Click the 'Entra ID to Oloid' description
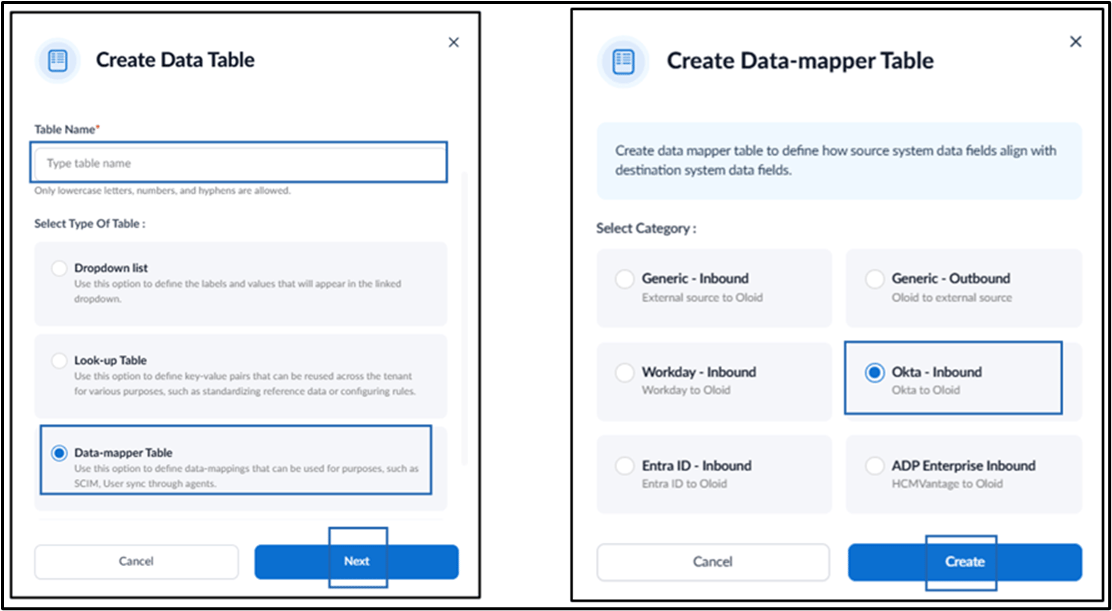The height and width of the screenshot is (611, 1112). (x=684, y=484)
